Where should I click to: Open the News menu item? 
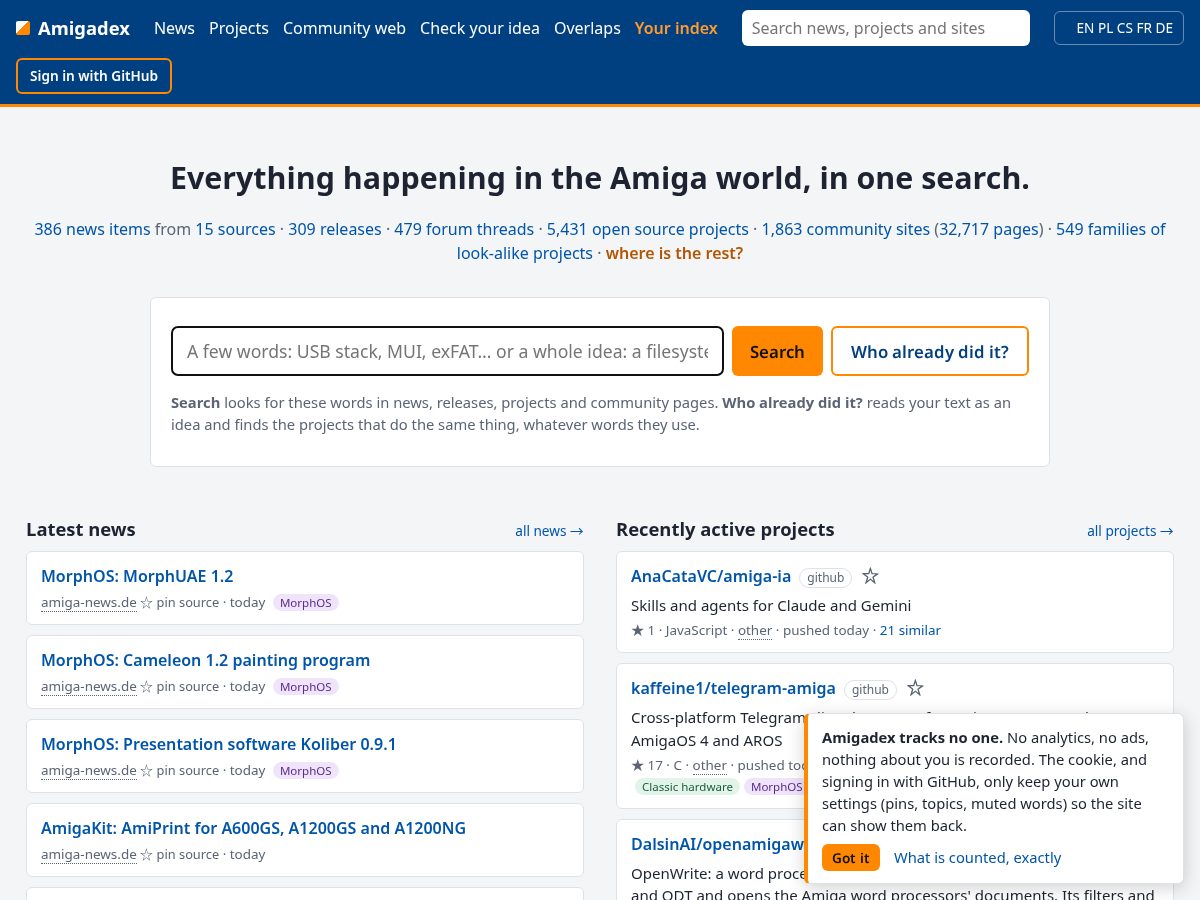(174, 28)
